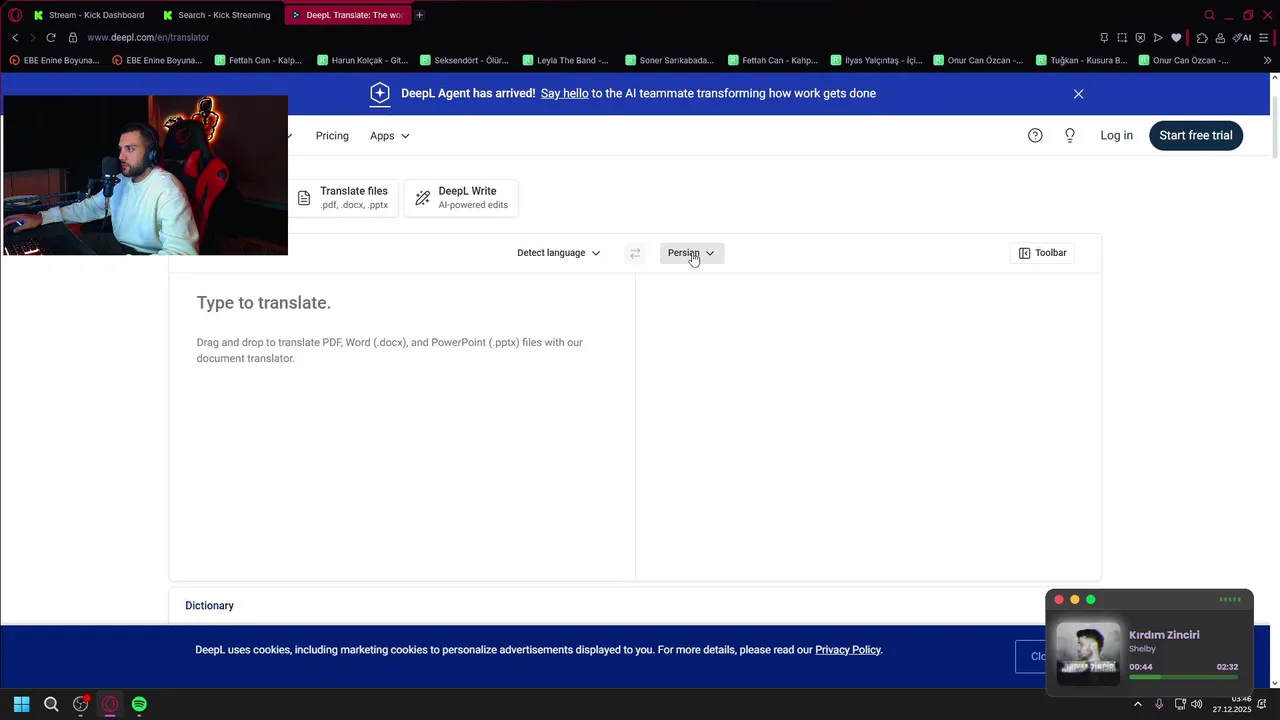Screen dimensions: 1280x720
Task: Open the taskbar clock and date
Action: coord(1232,704)
